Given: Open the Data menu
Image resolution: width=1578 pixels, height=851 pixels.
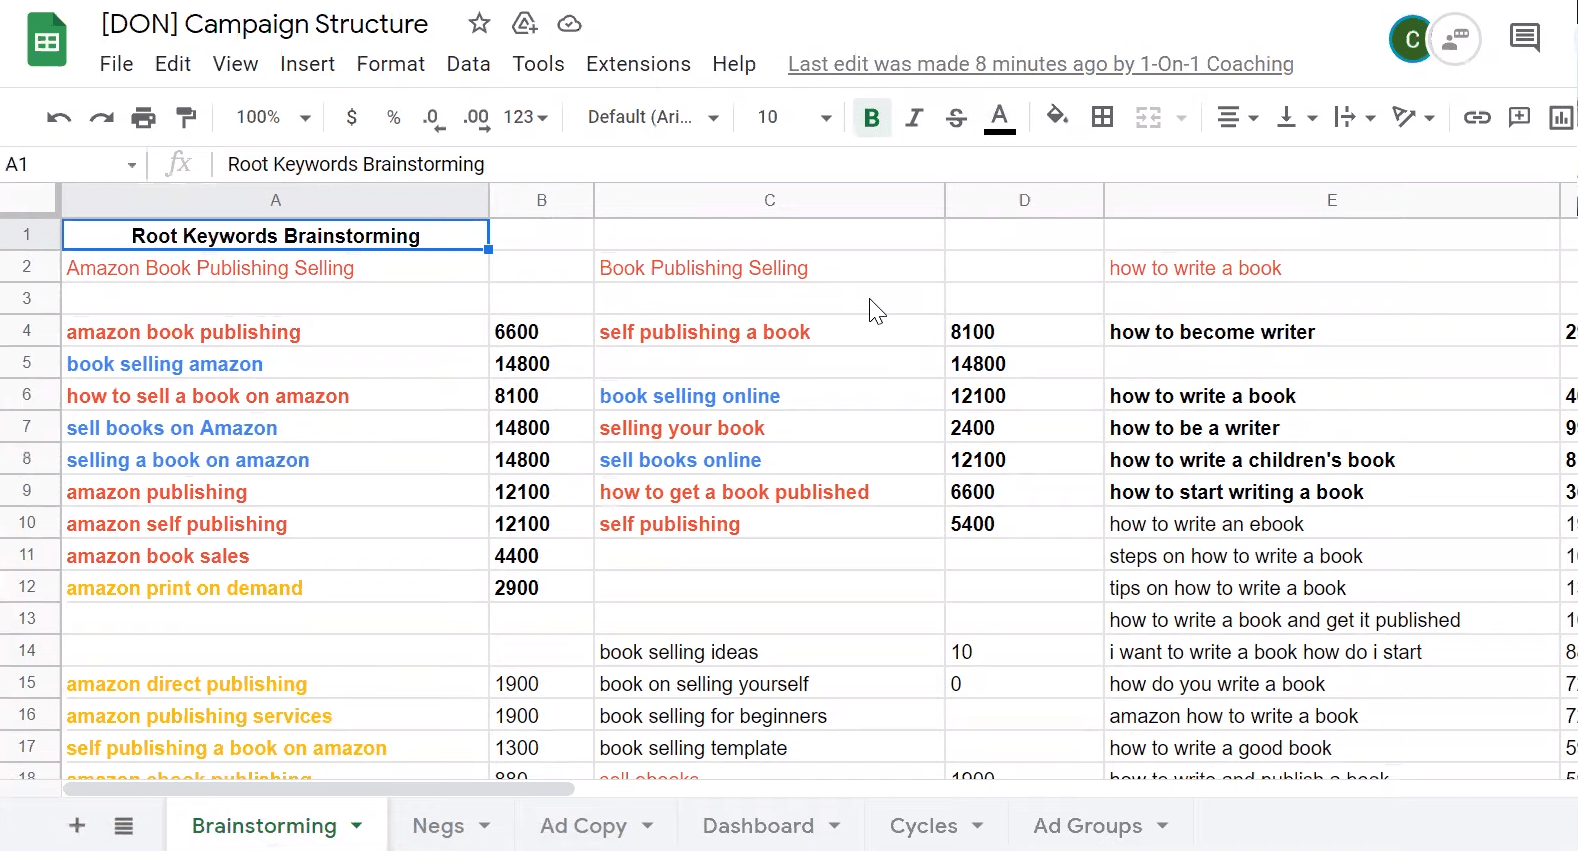Looking at the screenshot, I should tap(468, 64).
